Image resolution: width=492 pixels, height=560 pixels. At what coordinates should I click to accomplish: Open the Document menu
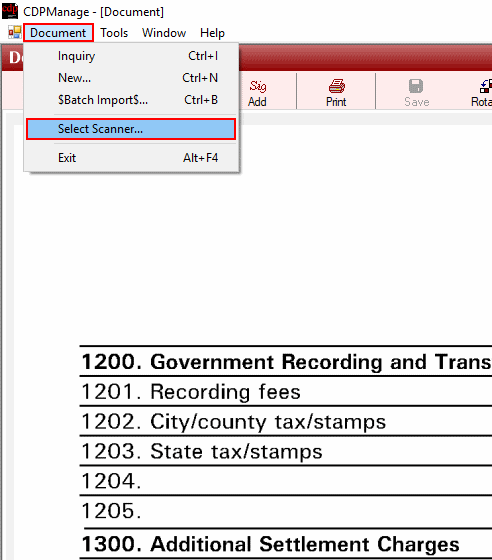click(58, 33)
